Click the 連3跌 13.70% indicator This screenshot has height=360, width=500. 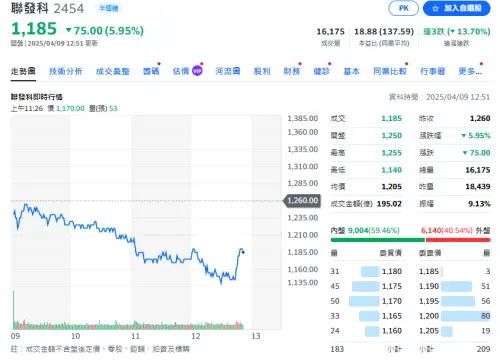point(457,32)
